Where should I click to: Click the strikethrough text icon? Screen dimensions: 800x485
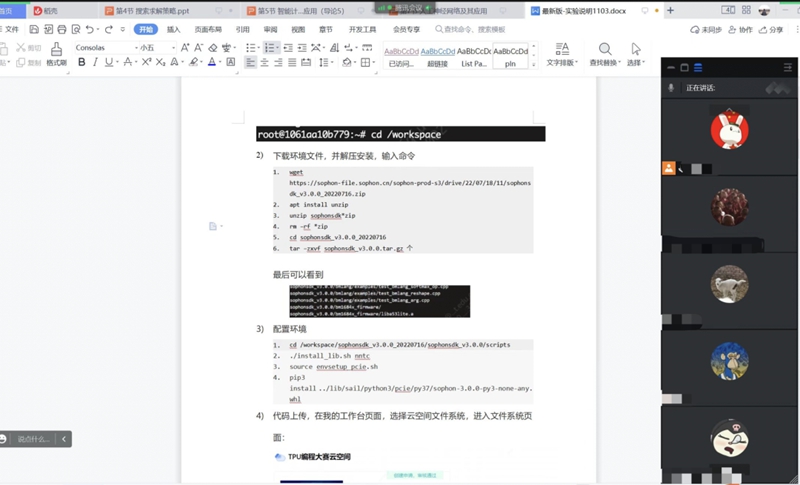(128, 62)
